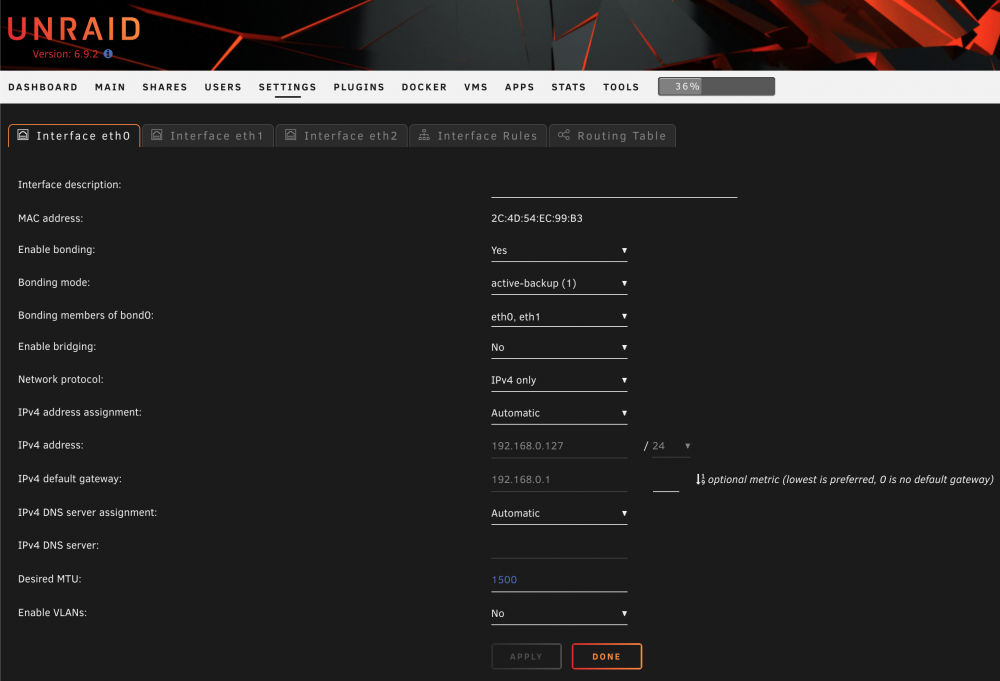
Task: Click the Enable bridging label
Action: [57, 346]
